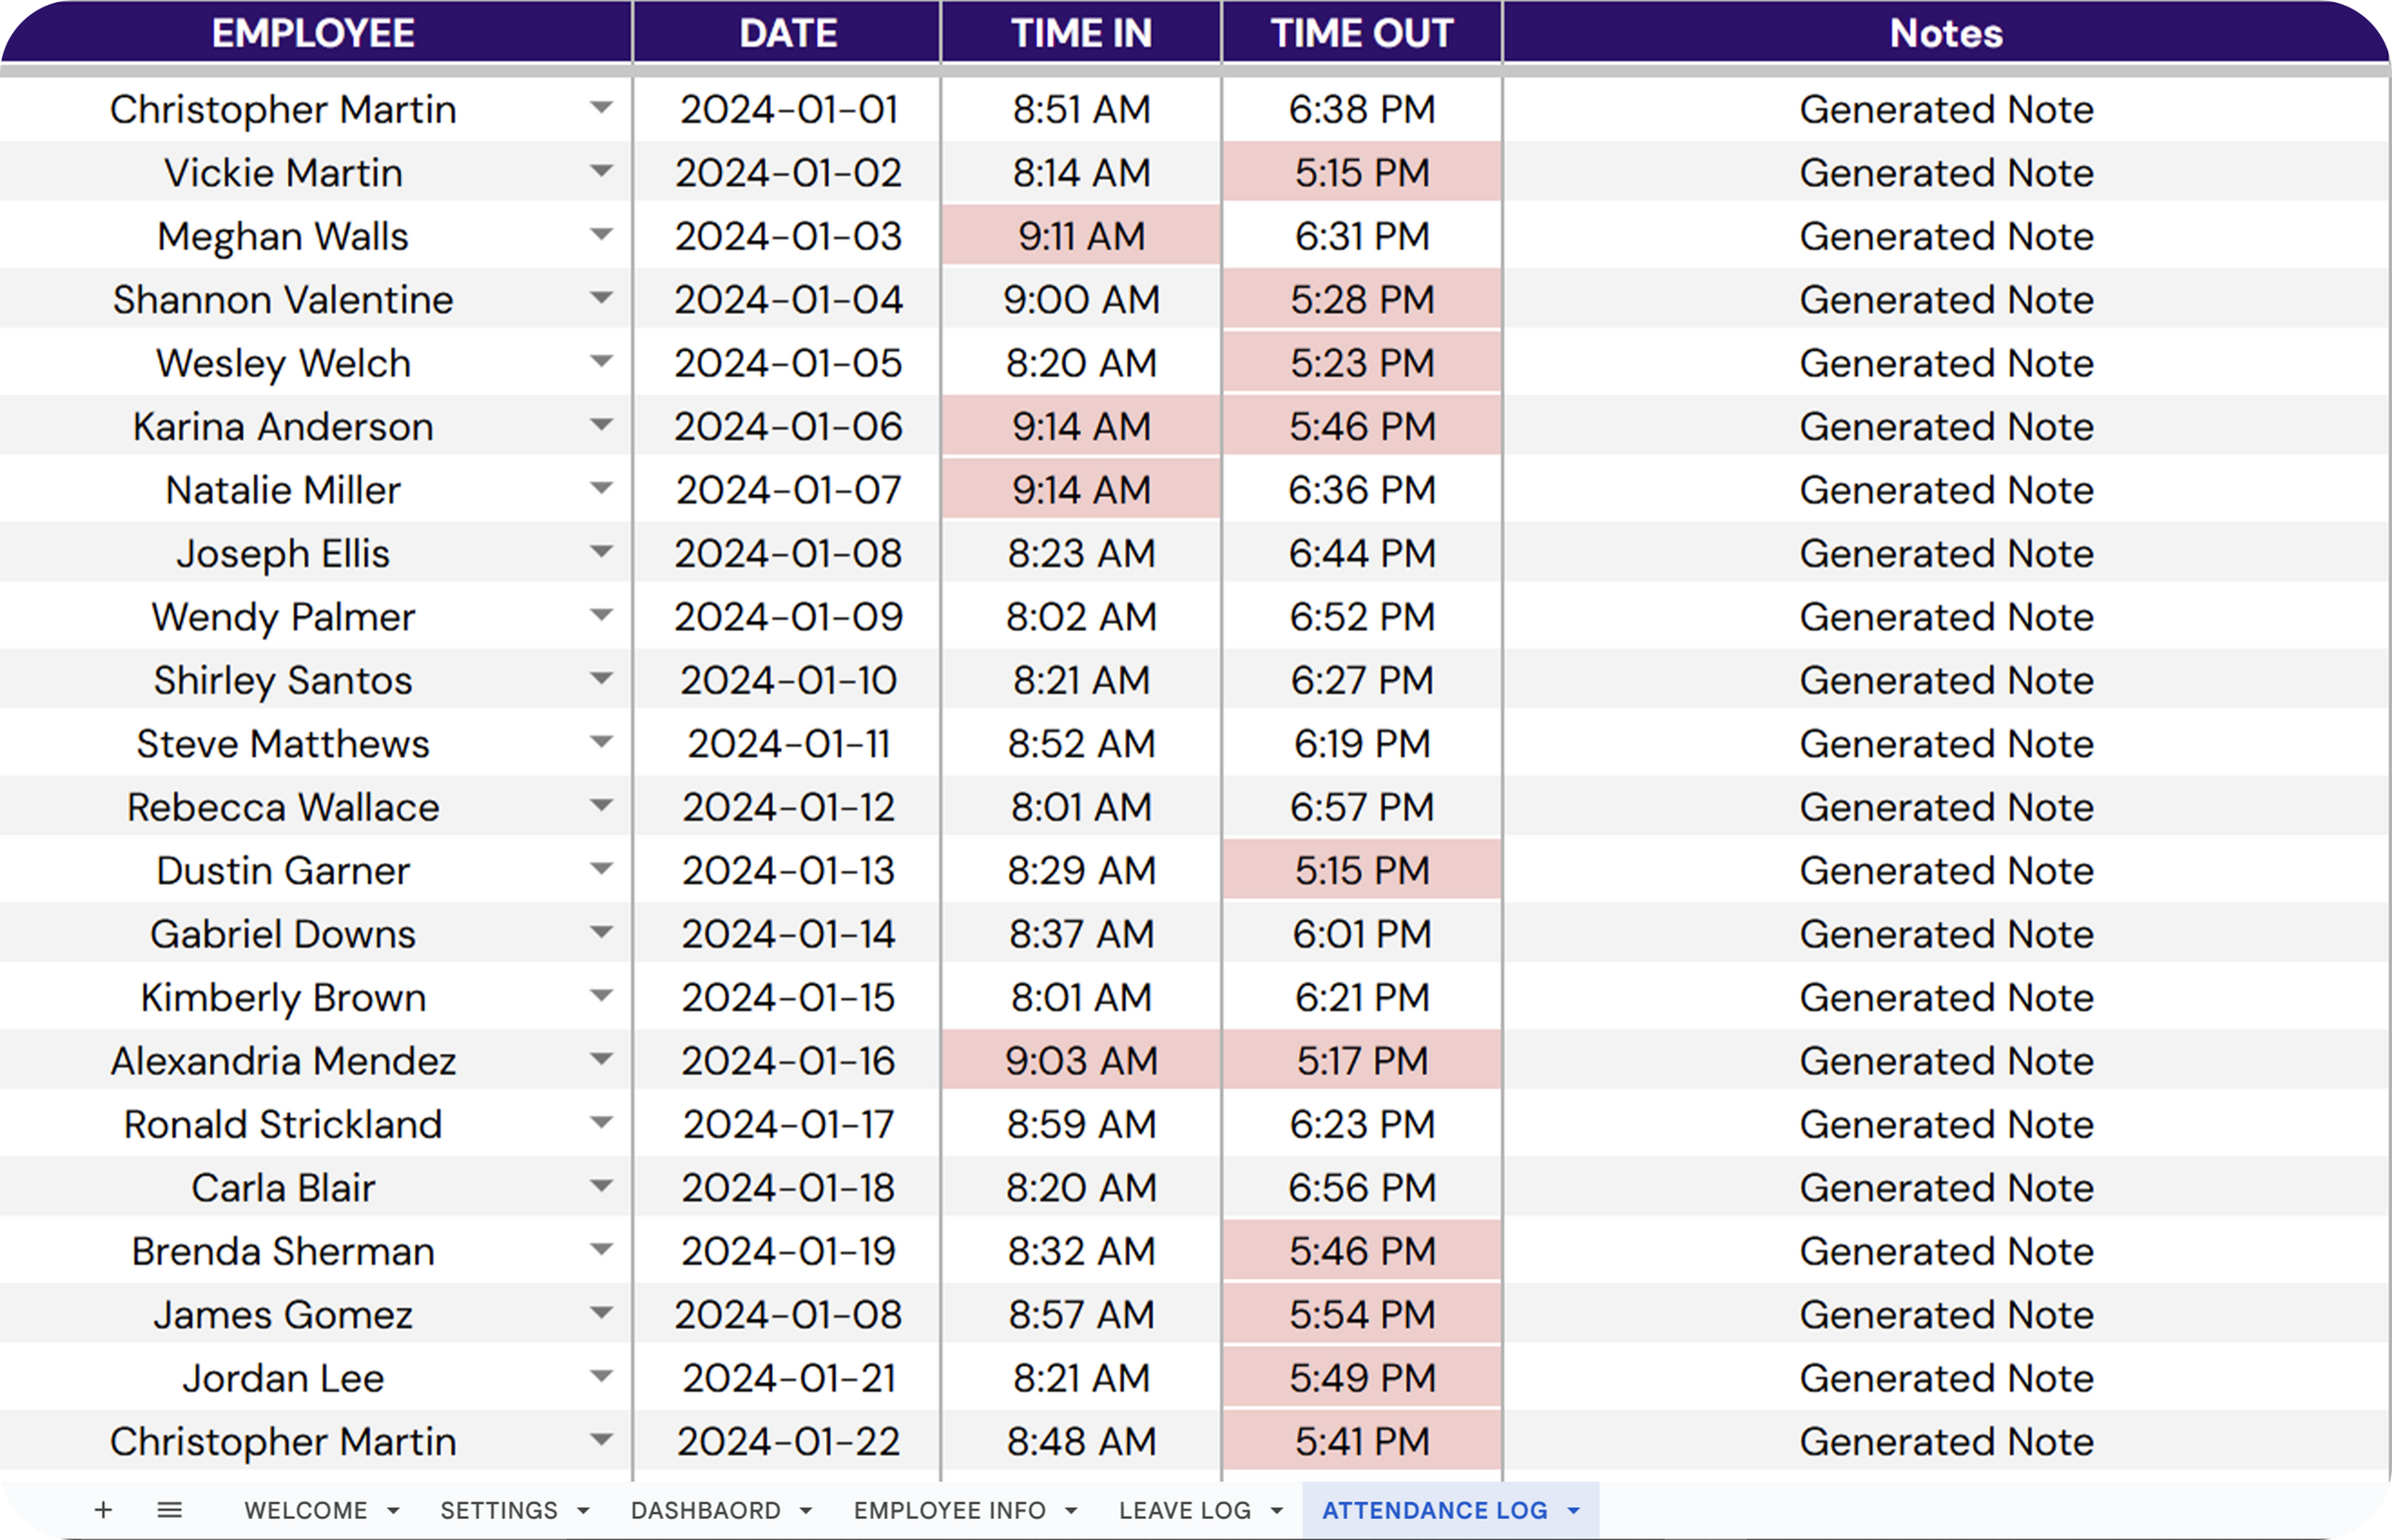Open ATTENDANCE LOG tab menu arrow
2392x1540 pixels.
click(x=1573, y=1511)
